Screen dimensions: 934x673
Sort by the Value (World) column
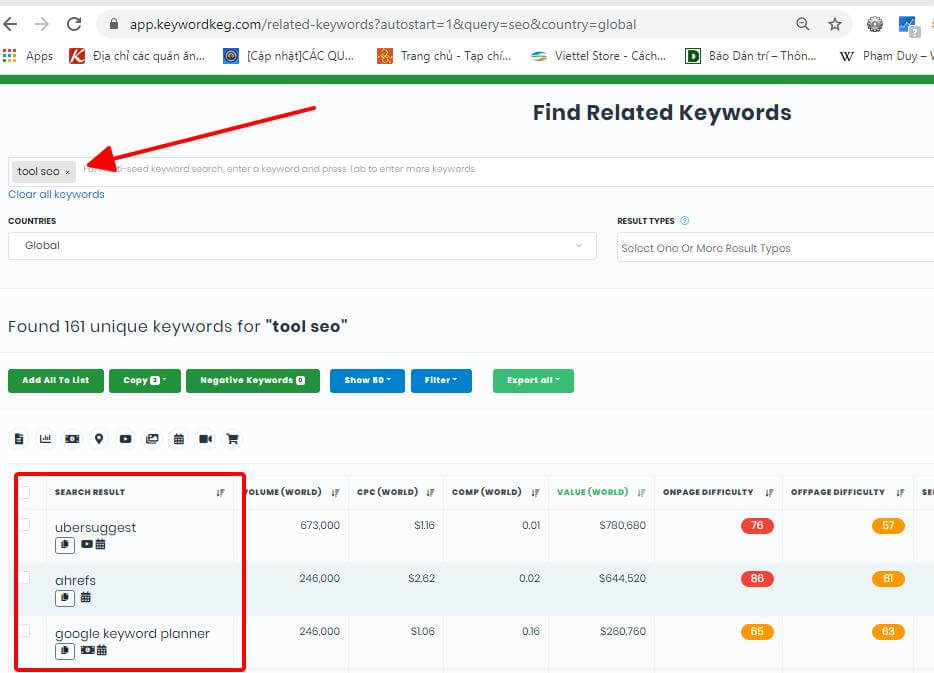point(641,493)
